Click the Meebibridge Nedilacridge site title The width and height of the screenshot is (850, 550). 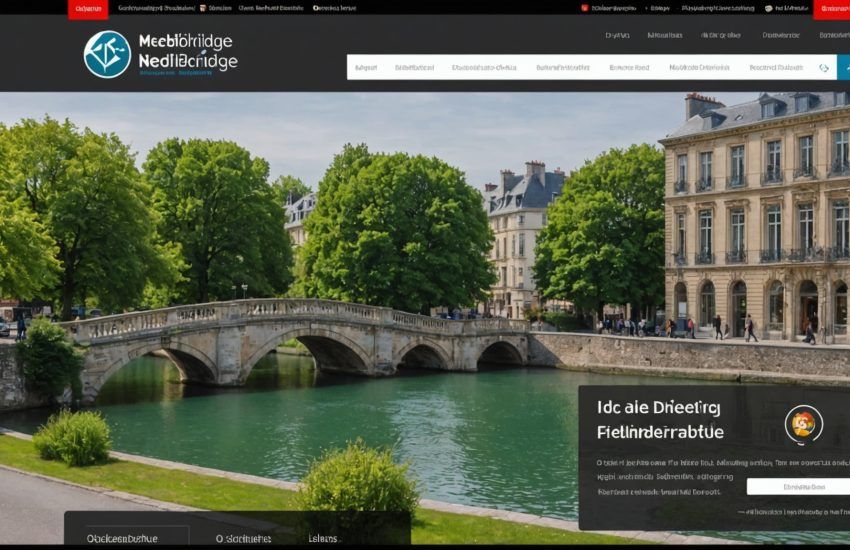point(188,51)
